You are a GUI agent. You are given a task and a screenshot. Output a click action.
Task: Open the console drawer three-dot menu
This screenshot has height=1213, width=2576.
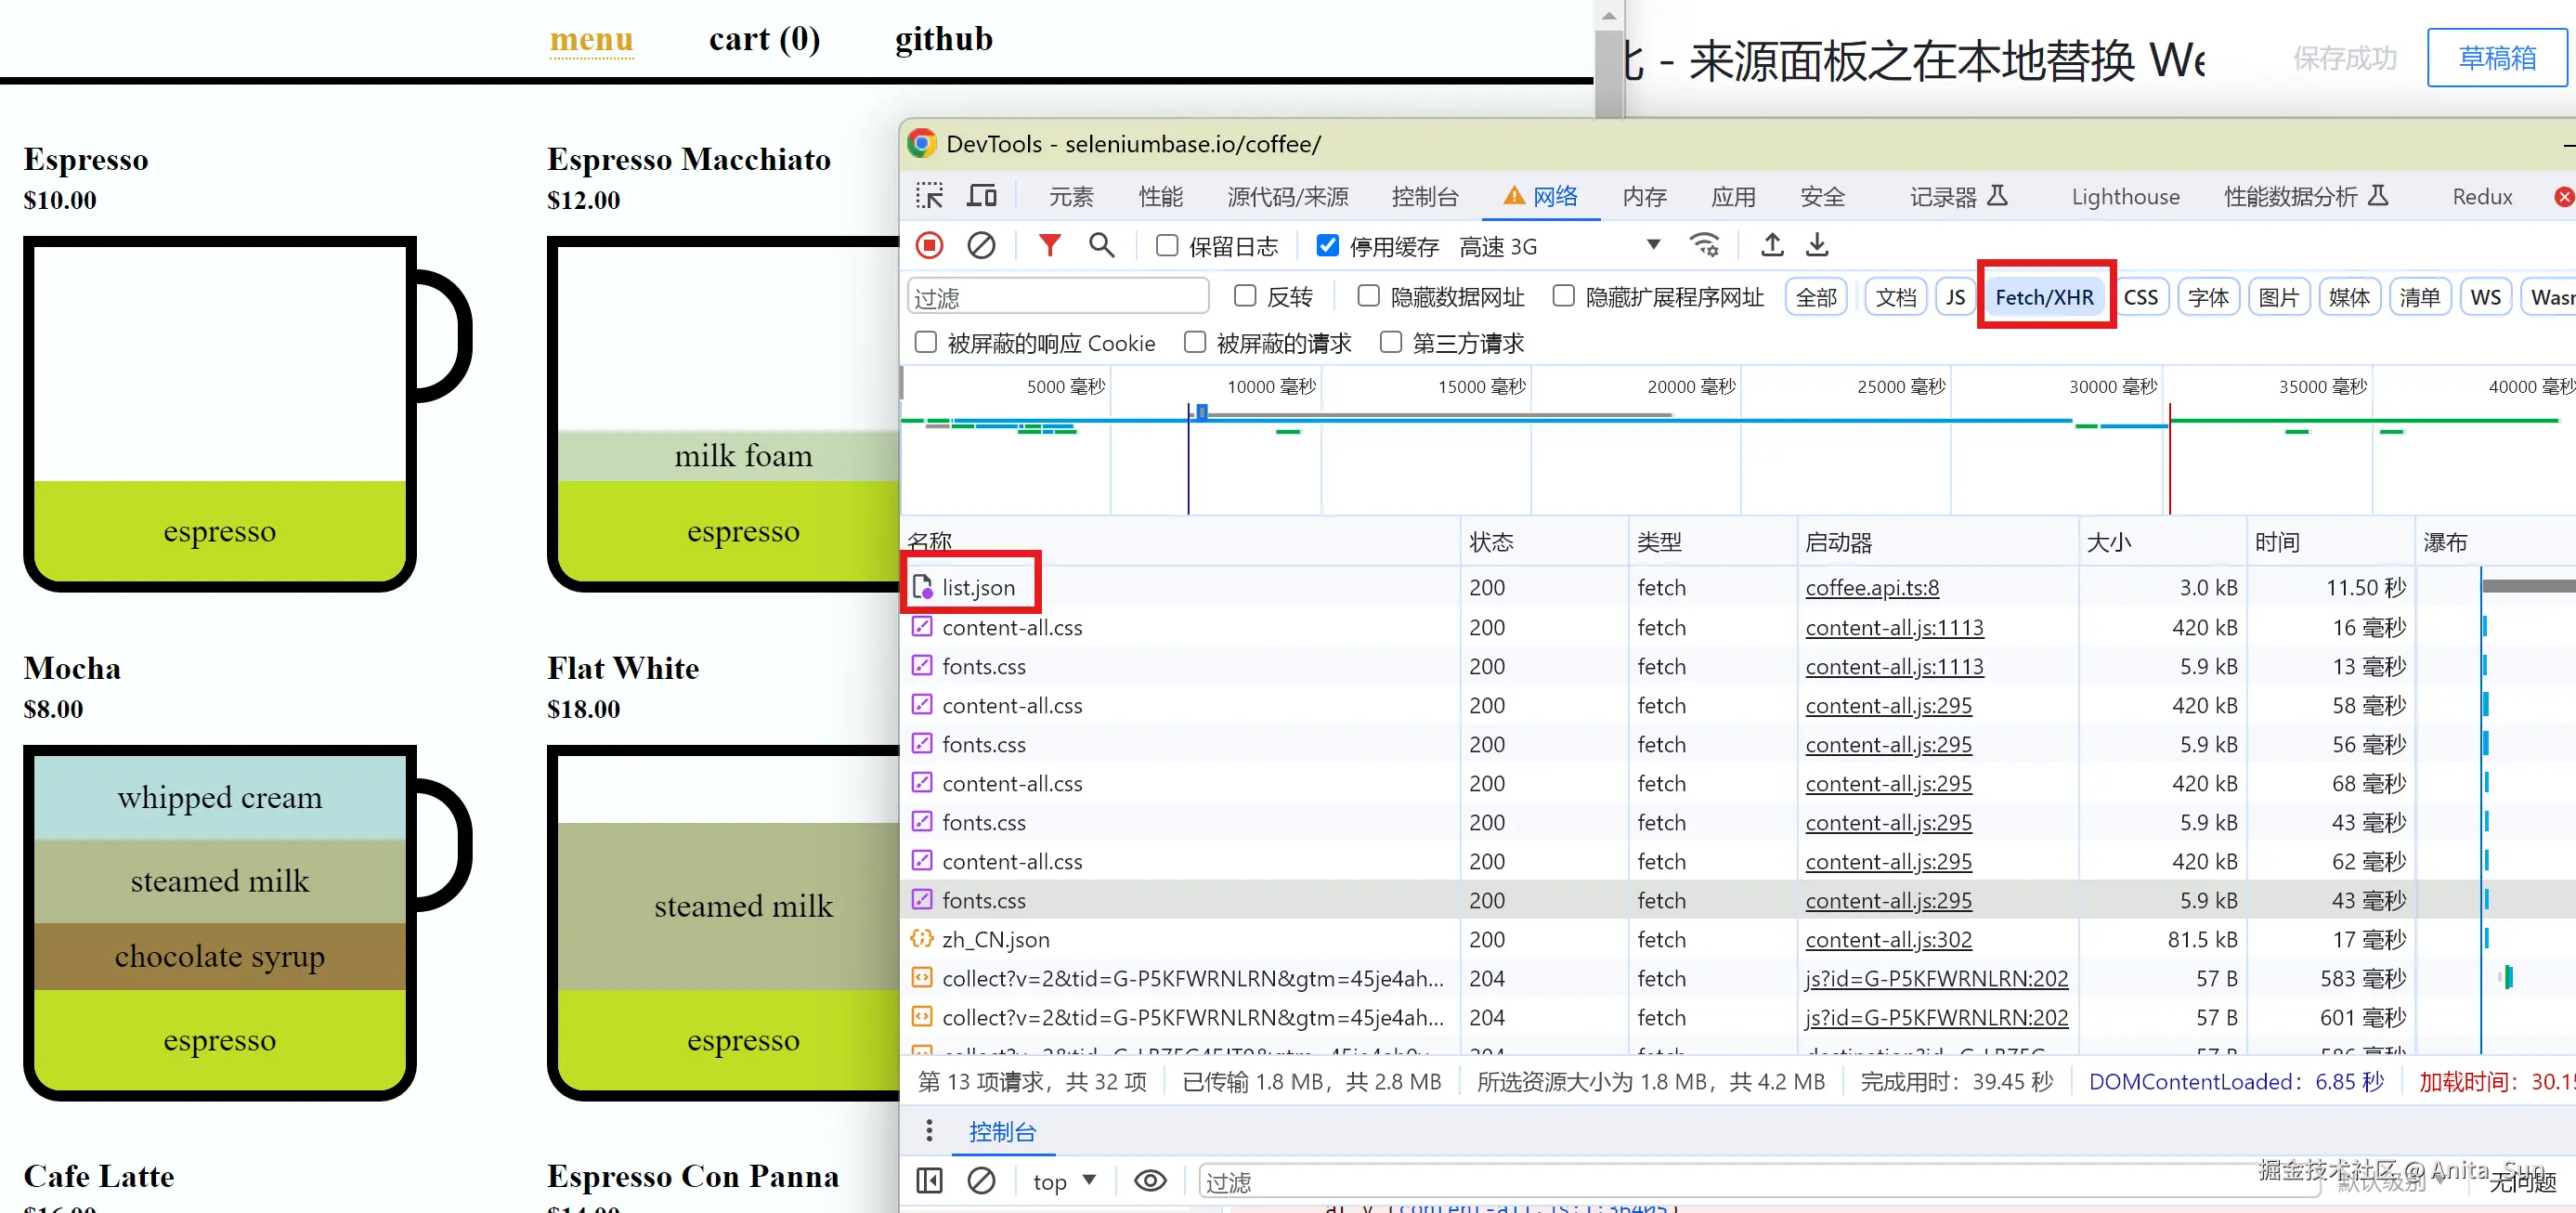pyautogui.click(x=929, y=1130)
